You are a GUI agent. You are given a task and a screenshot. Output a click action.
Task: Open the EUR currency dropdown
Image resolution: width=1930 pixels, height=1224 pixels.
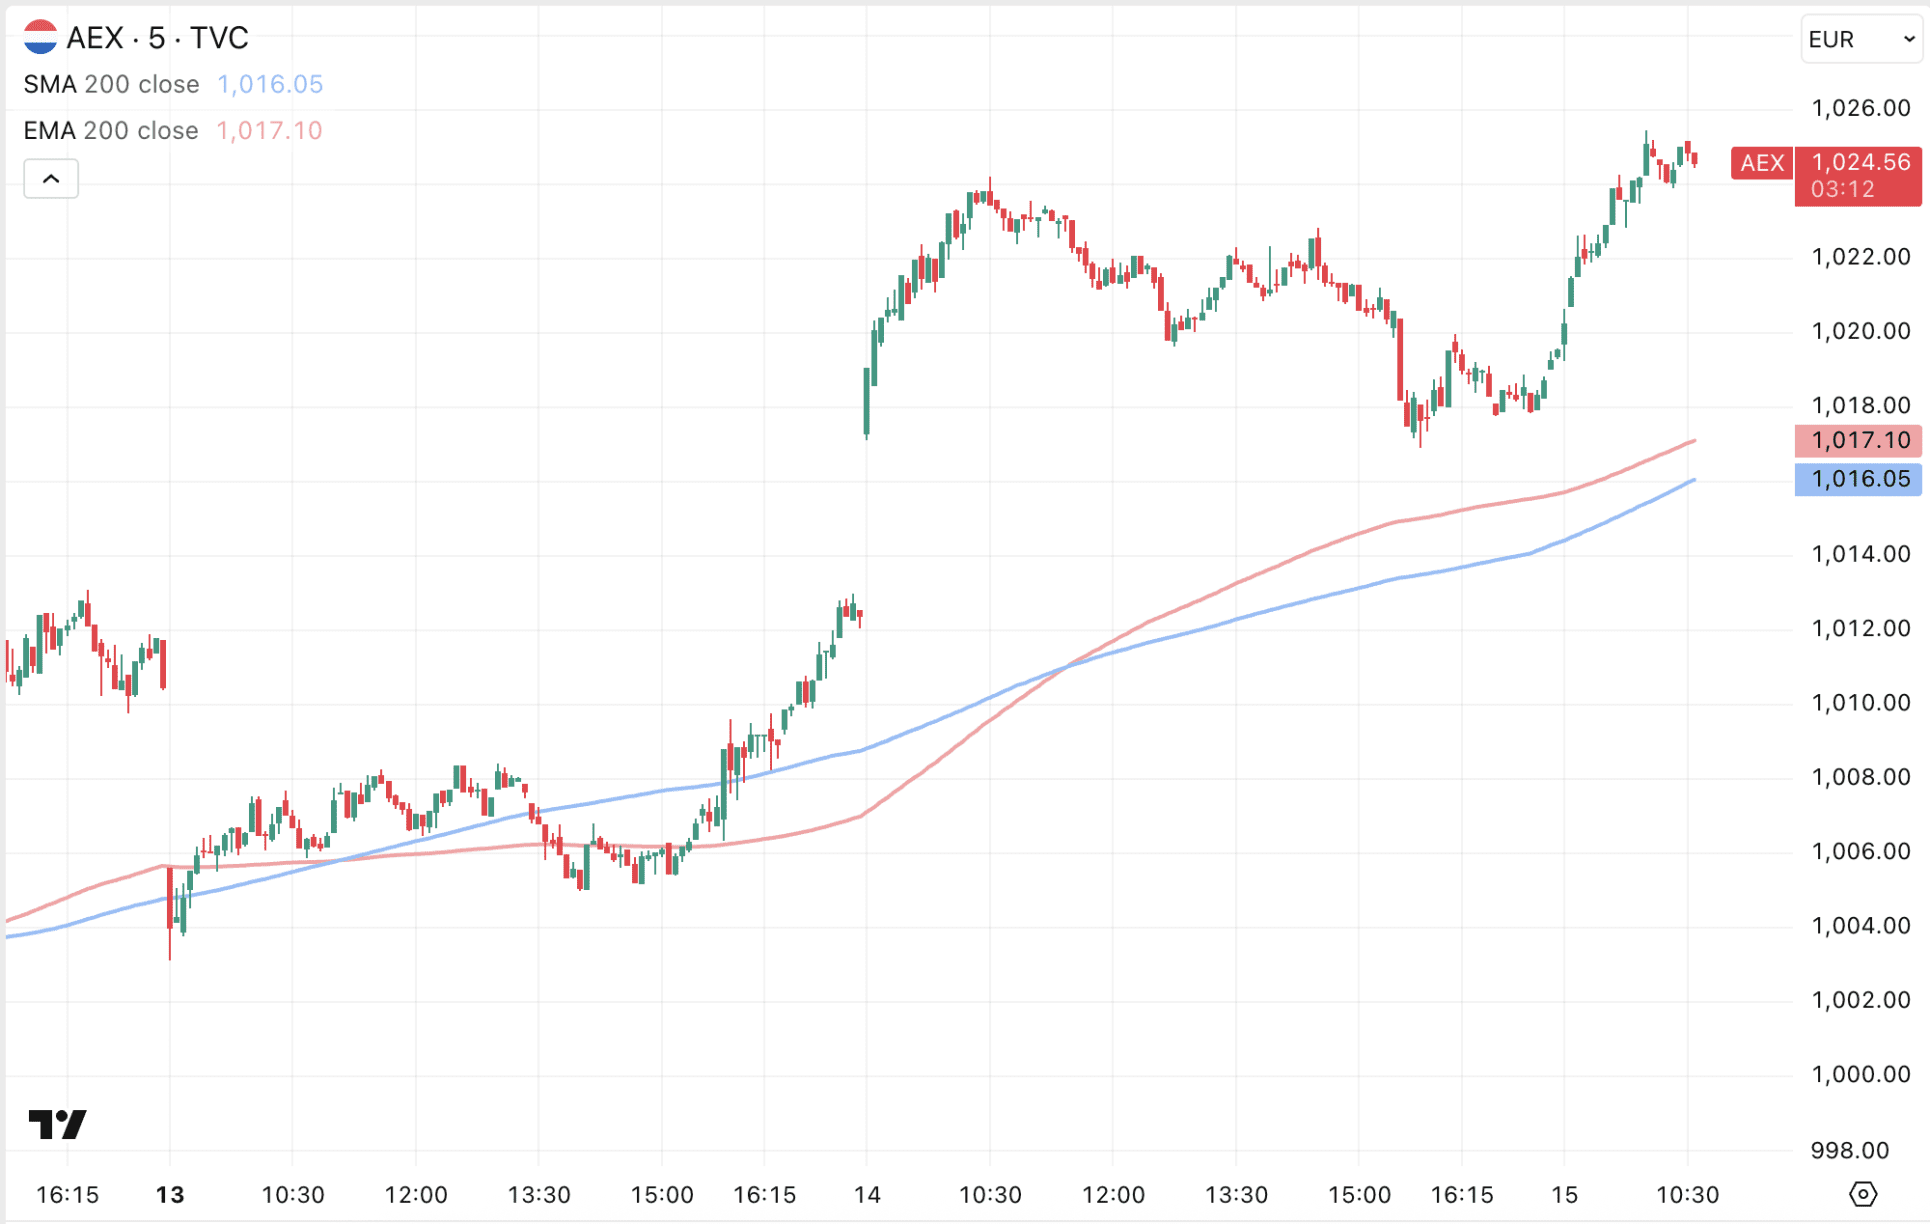pyautogui.click(x=1860, y=39)
